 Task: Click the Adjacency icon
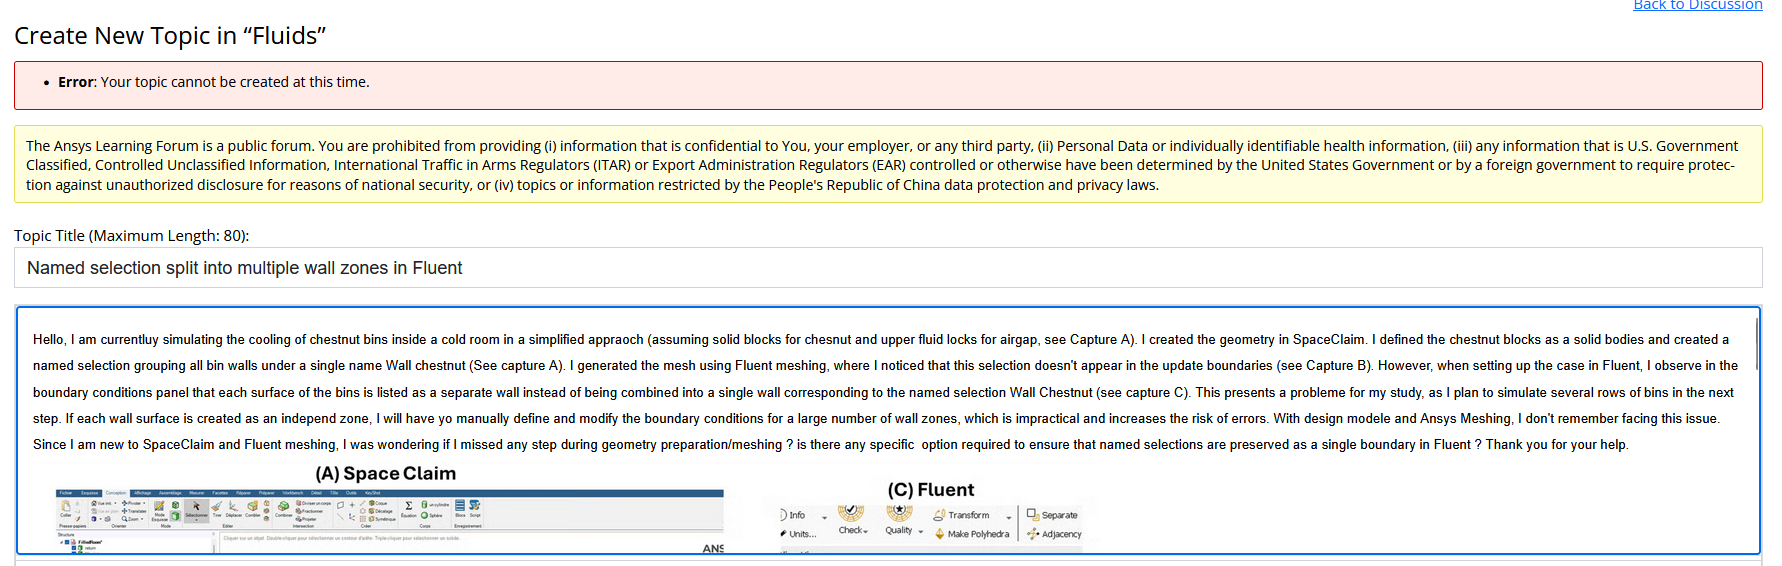pyautogui.click(x=1033, y=534)
